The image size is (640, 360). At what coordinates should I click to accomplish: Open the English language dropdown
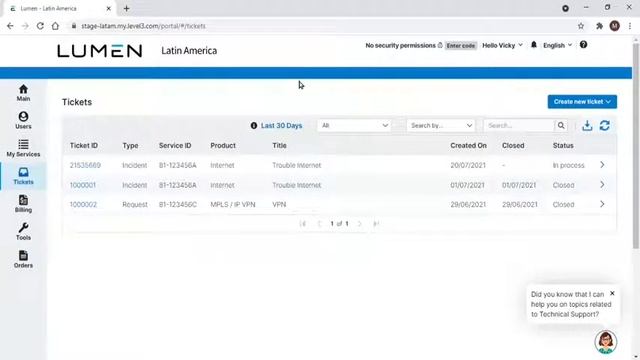pyautogui.click(x=557, y=45)
